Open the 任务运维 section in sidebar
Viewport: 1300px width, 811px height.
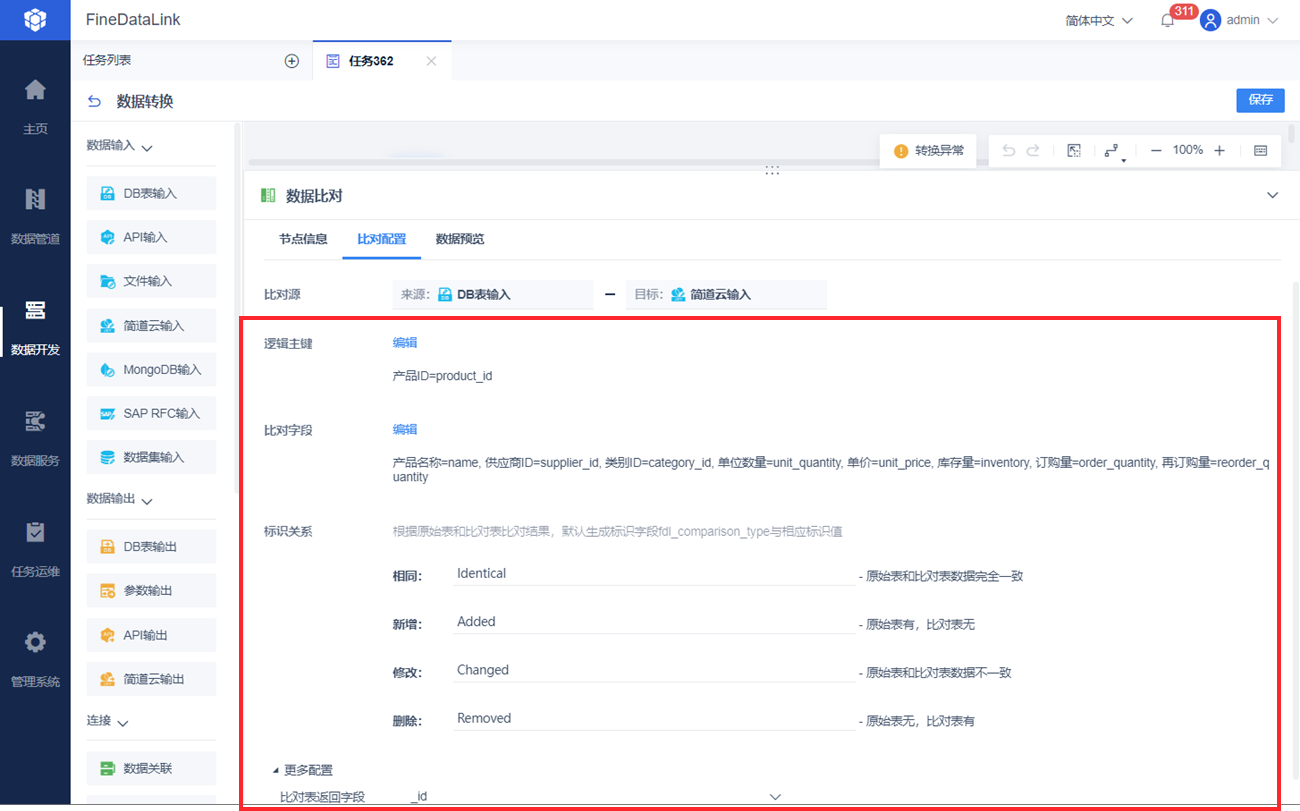(x=35, y=548)
